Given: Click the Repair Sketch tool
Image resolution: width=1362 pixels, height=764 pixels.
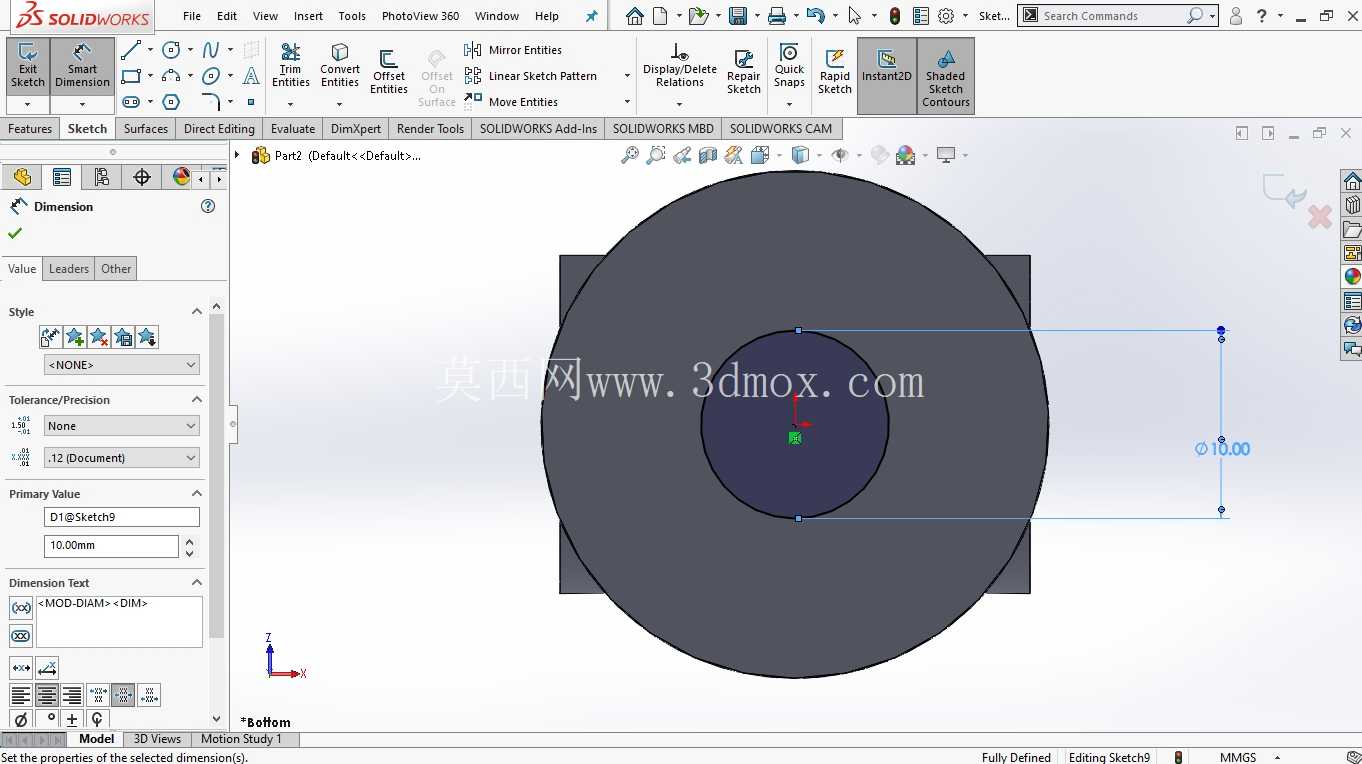Looking at the screenshot, I should (x=744, y=72).
